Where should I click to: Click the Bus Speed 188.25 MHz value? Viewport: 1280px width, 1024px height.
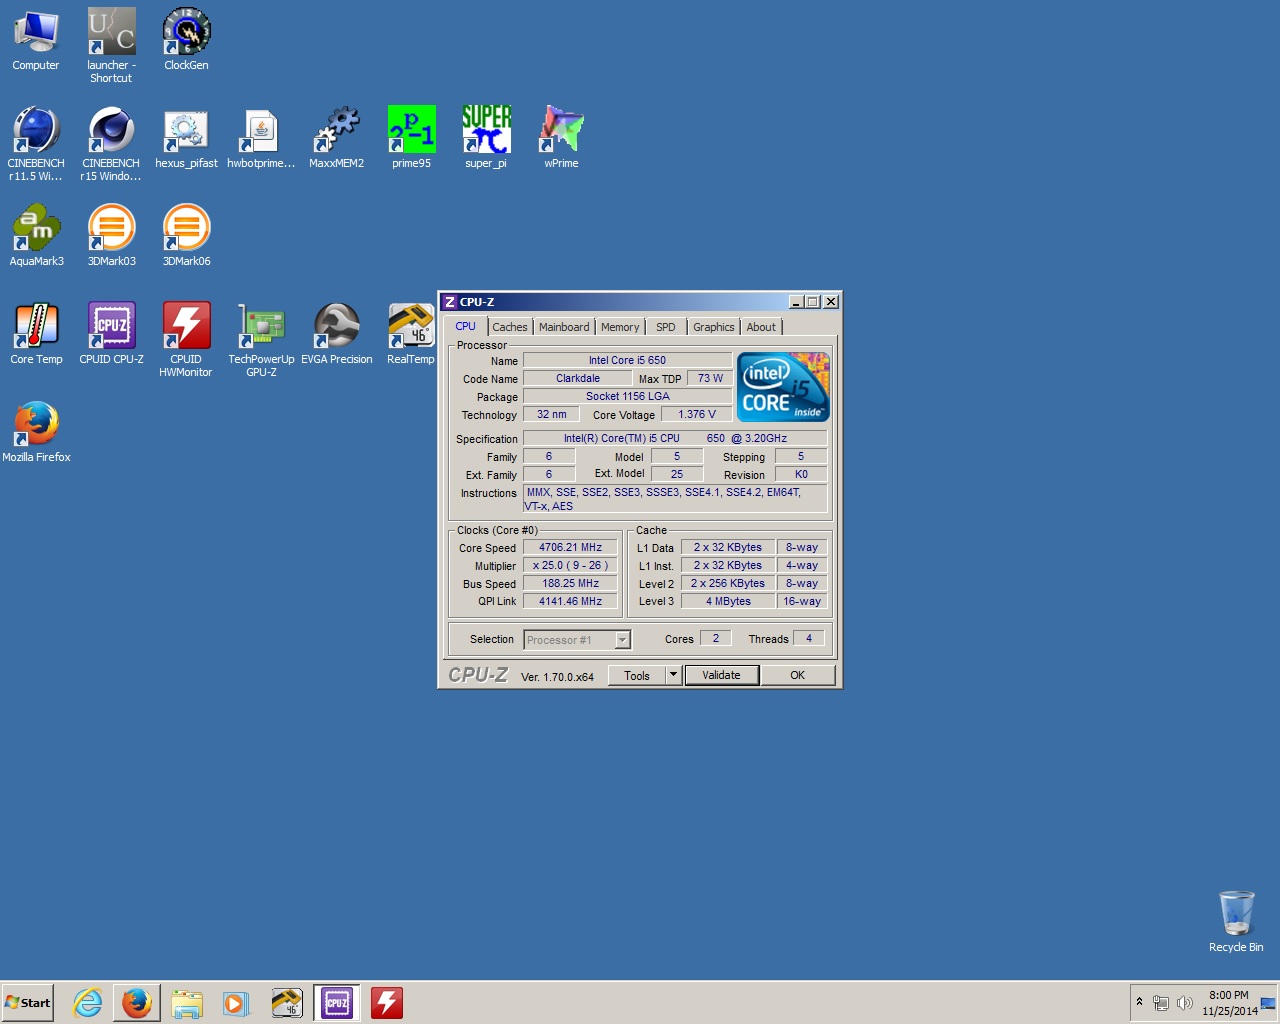tap(570, 583)
